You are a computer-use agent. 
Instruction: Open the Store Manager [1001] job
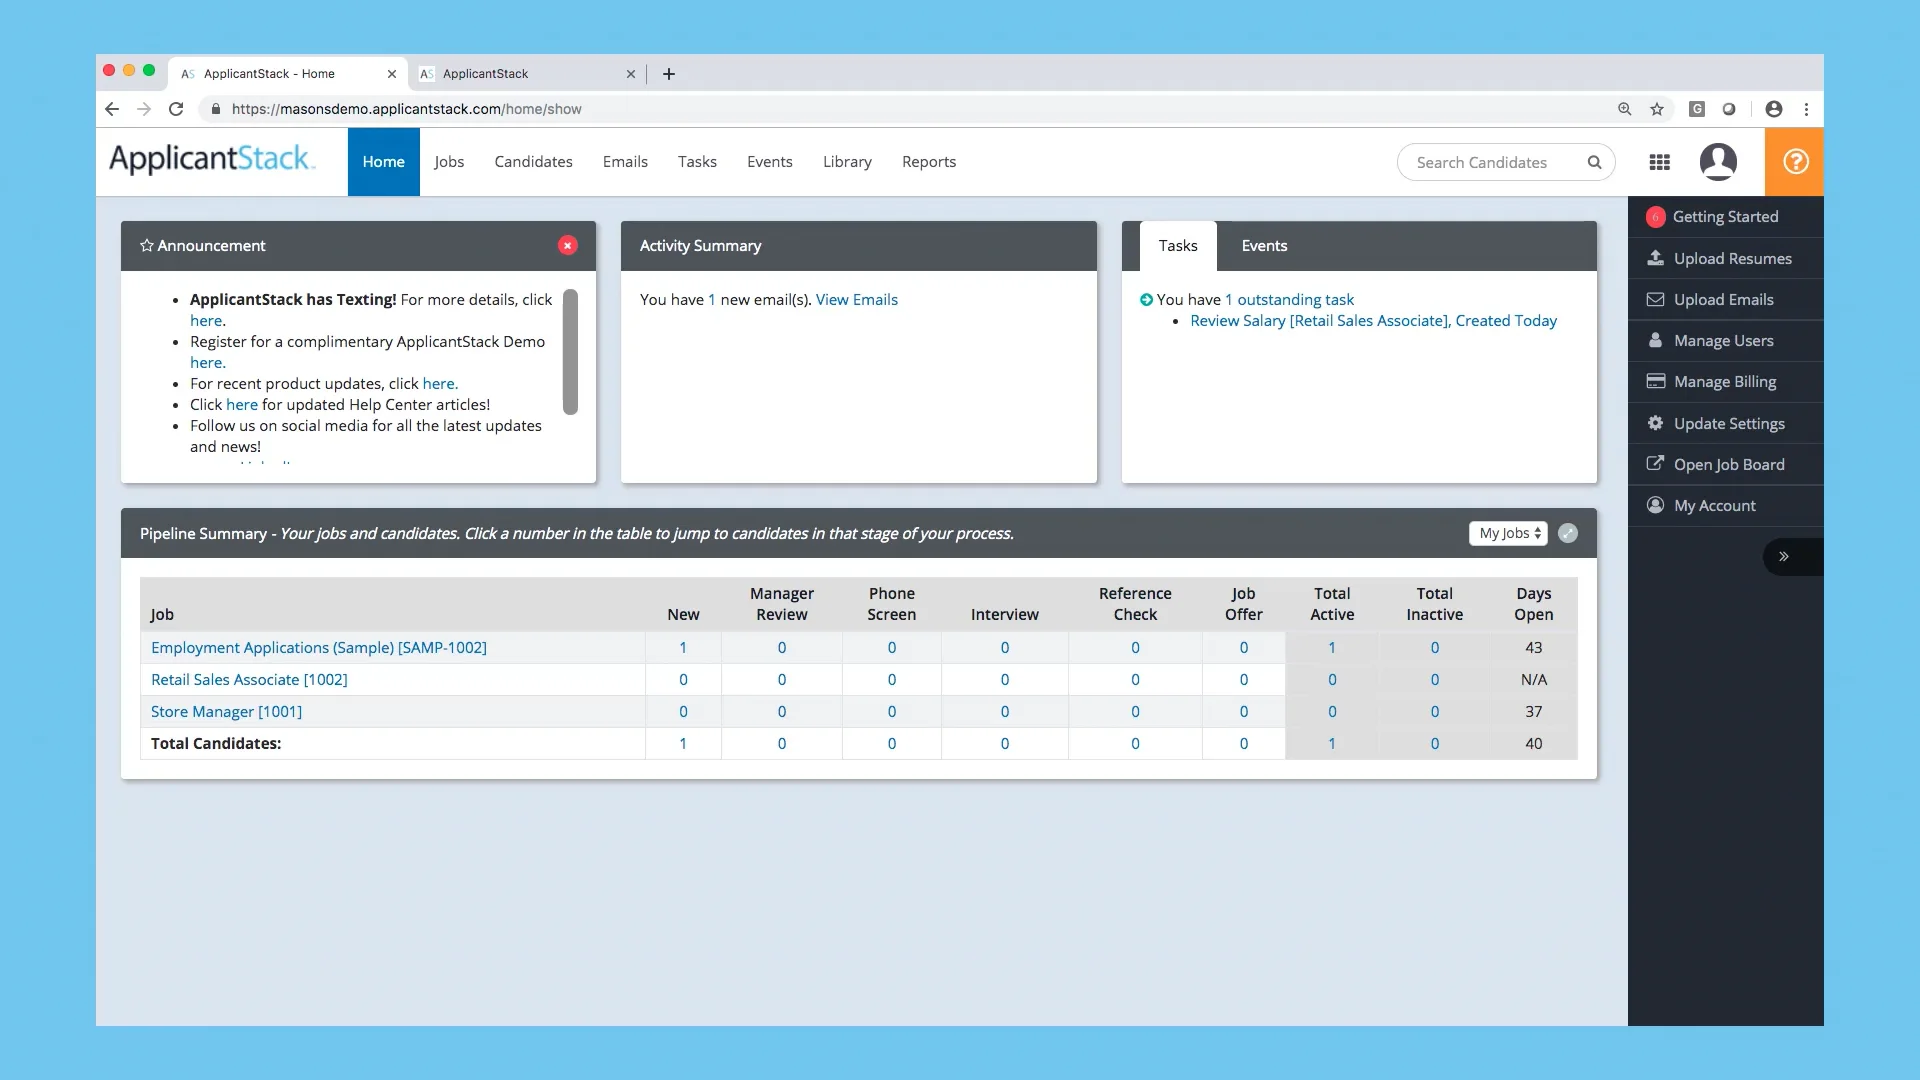[x=226, y=712]
